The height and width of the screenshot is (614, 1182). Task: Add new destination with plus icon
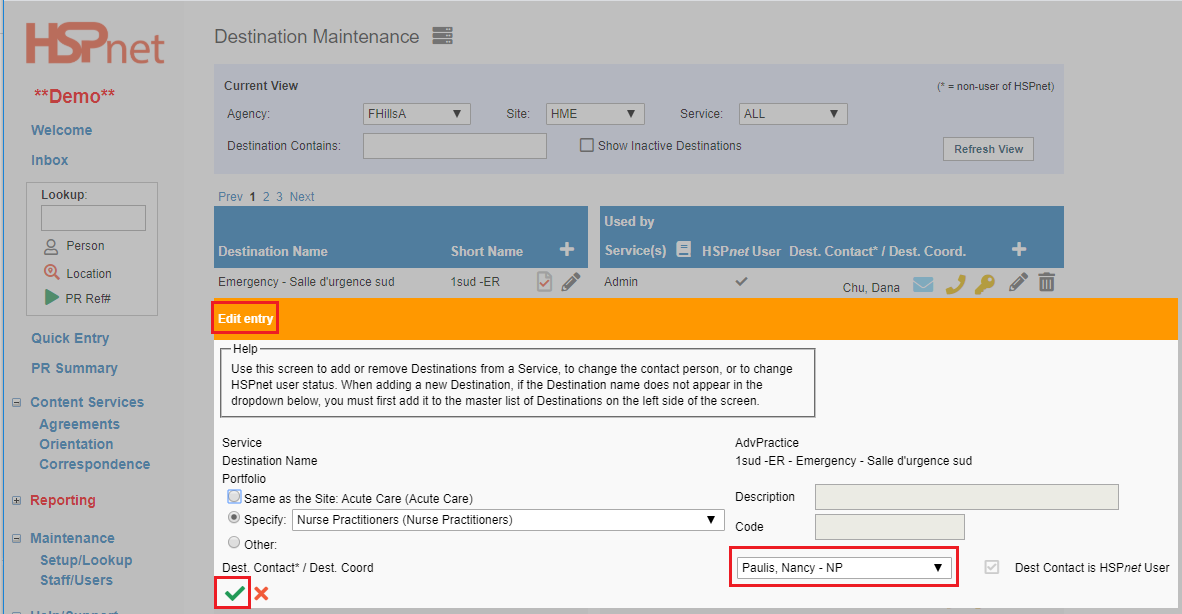(567, 249)
